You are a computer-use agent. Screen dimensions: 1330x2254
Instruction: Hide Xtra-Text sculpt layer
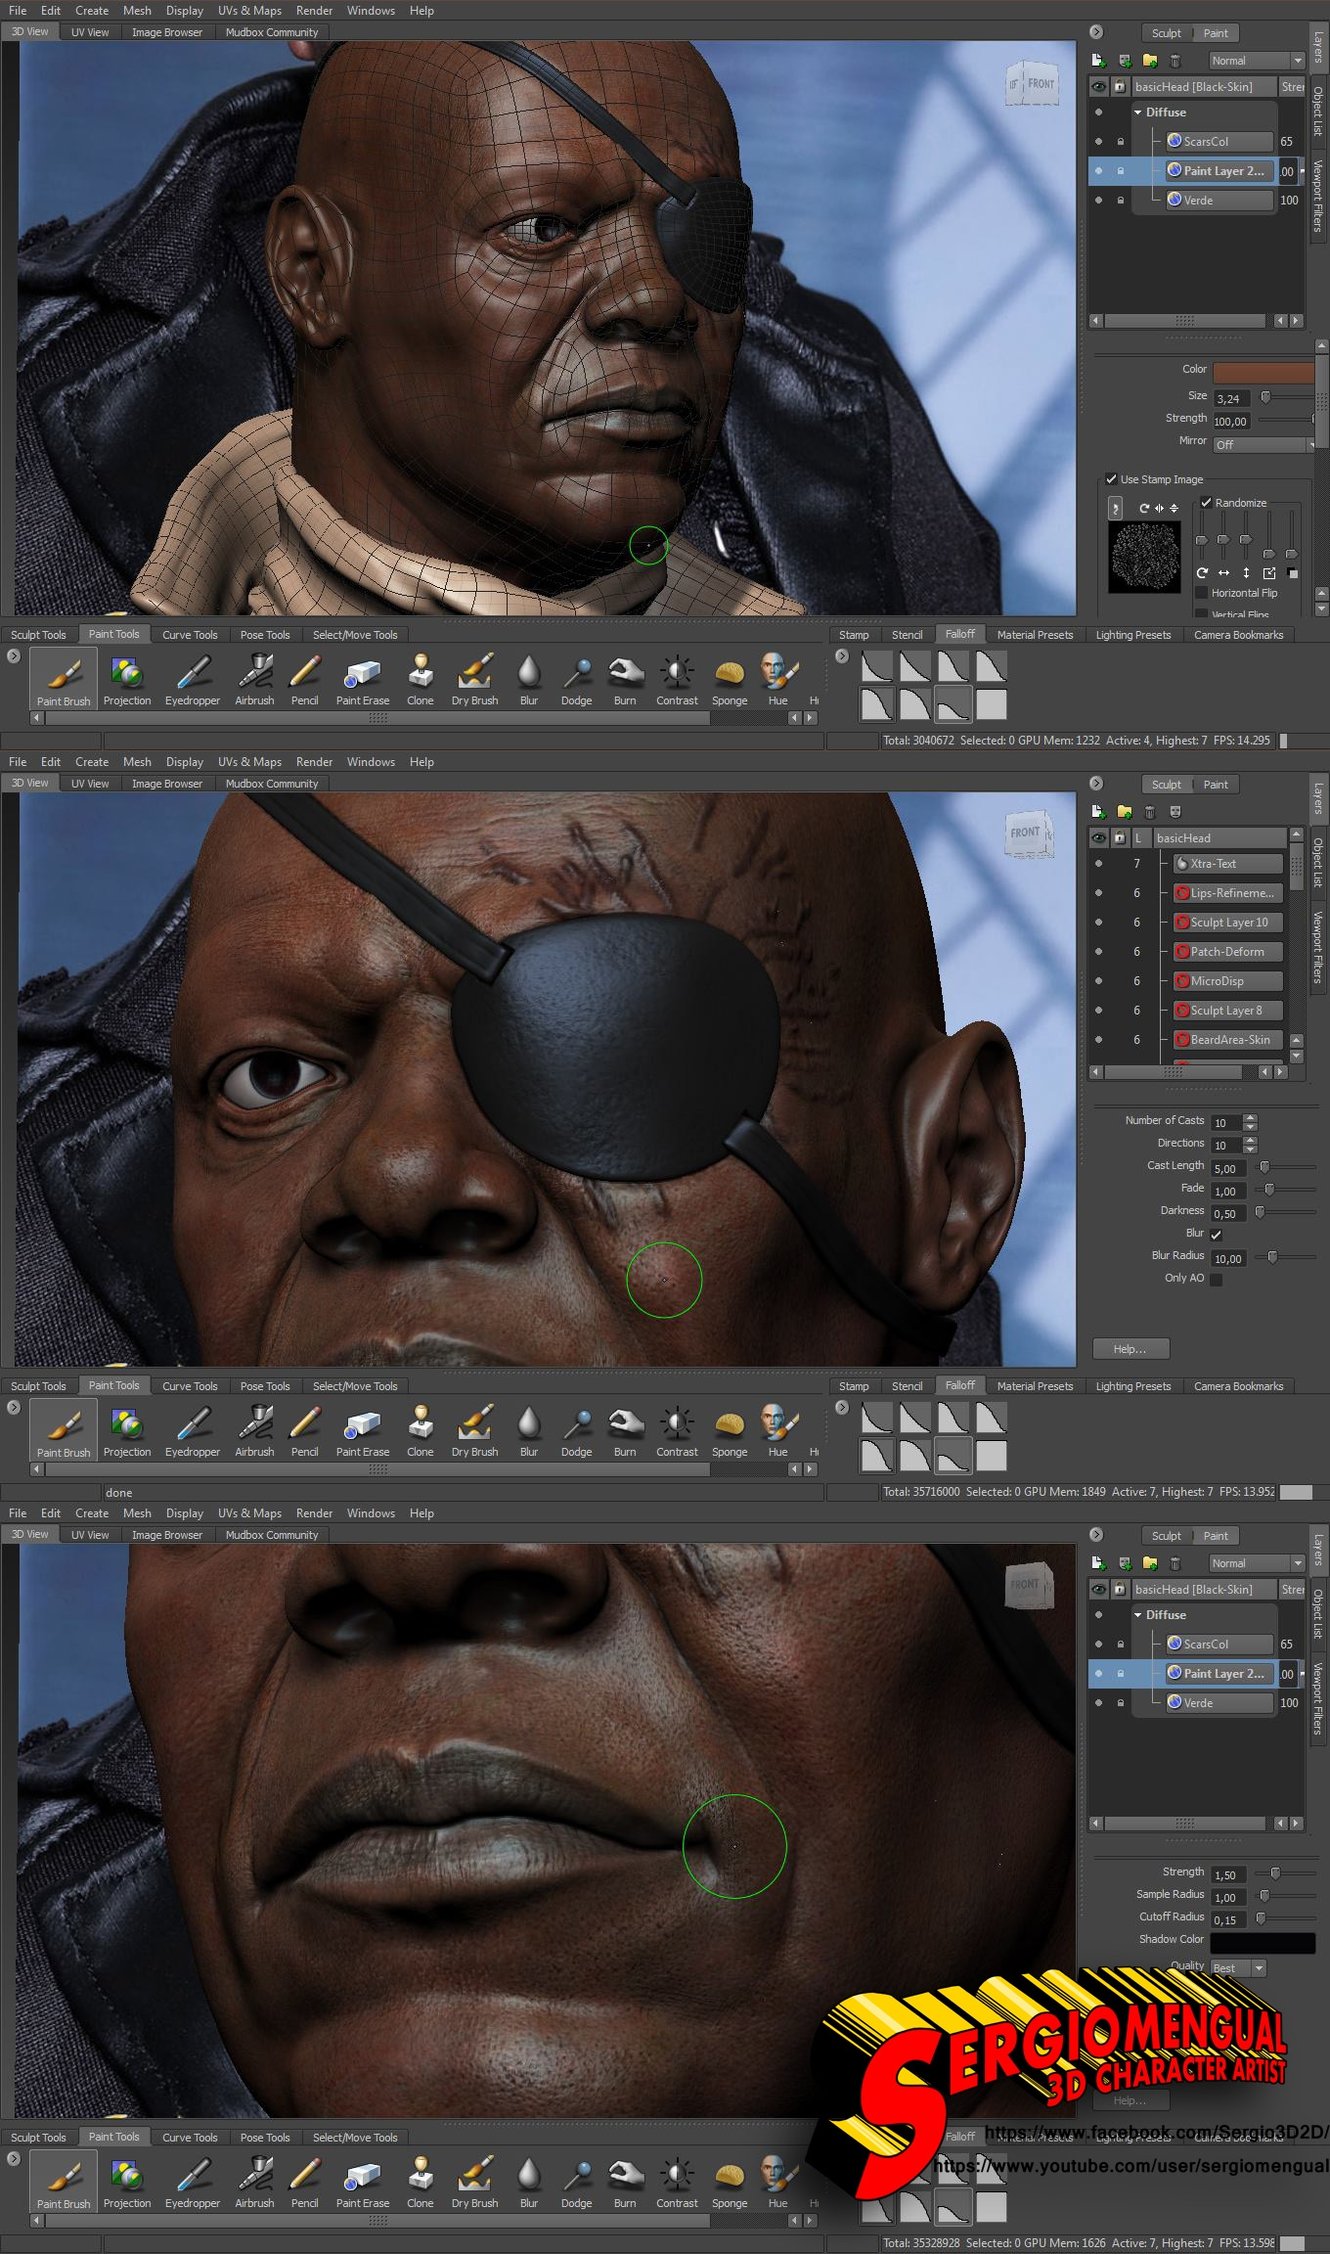pyautogui.click(x=1098, y=864)
